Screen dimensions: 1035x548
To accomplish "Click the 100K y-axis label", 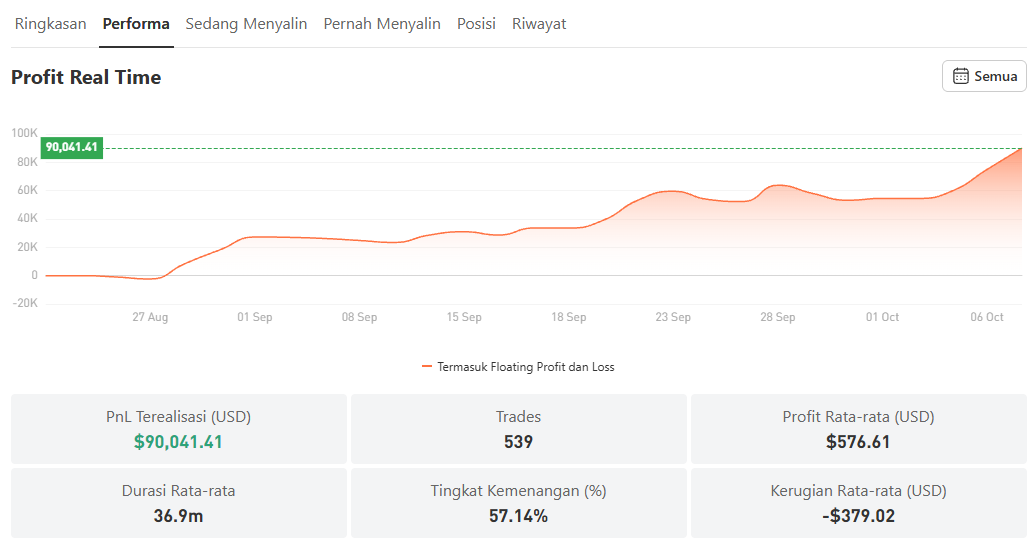I will pos(24,133).
